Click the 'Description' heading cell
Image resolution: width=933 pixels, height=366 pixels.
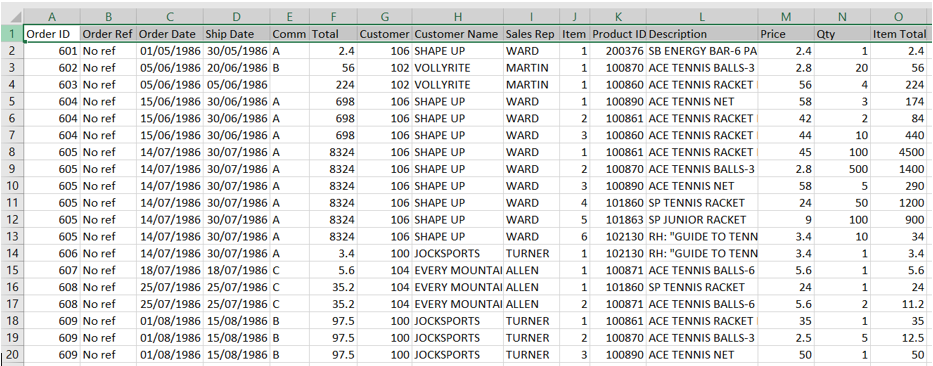702,34
